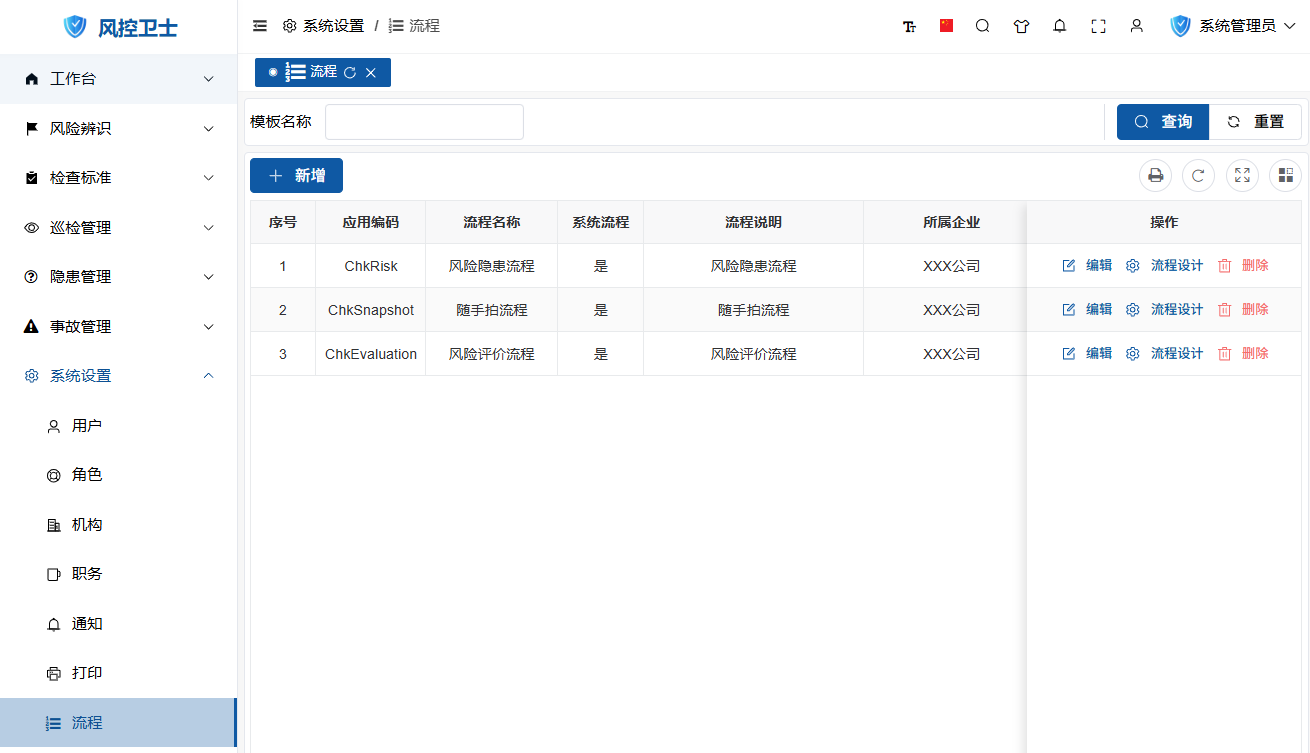Collapse the 系统设置 menu
Image resolution: width=1310 pixels, height=753 pixels.
click(118, 376)
